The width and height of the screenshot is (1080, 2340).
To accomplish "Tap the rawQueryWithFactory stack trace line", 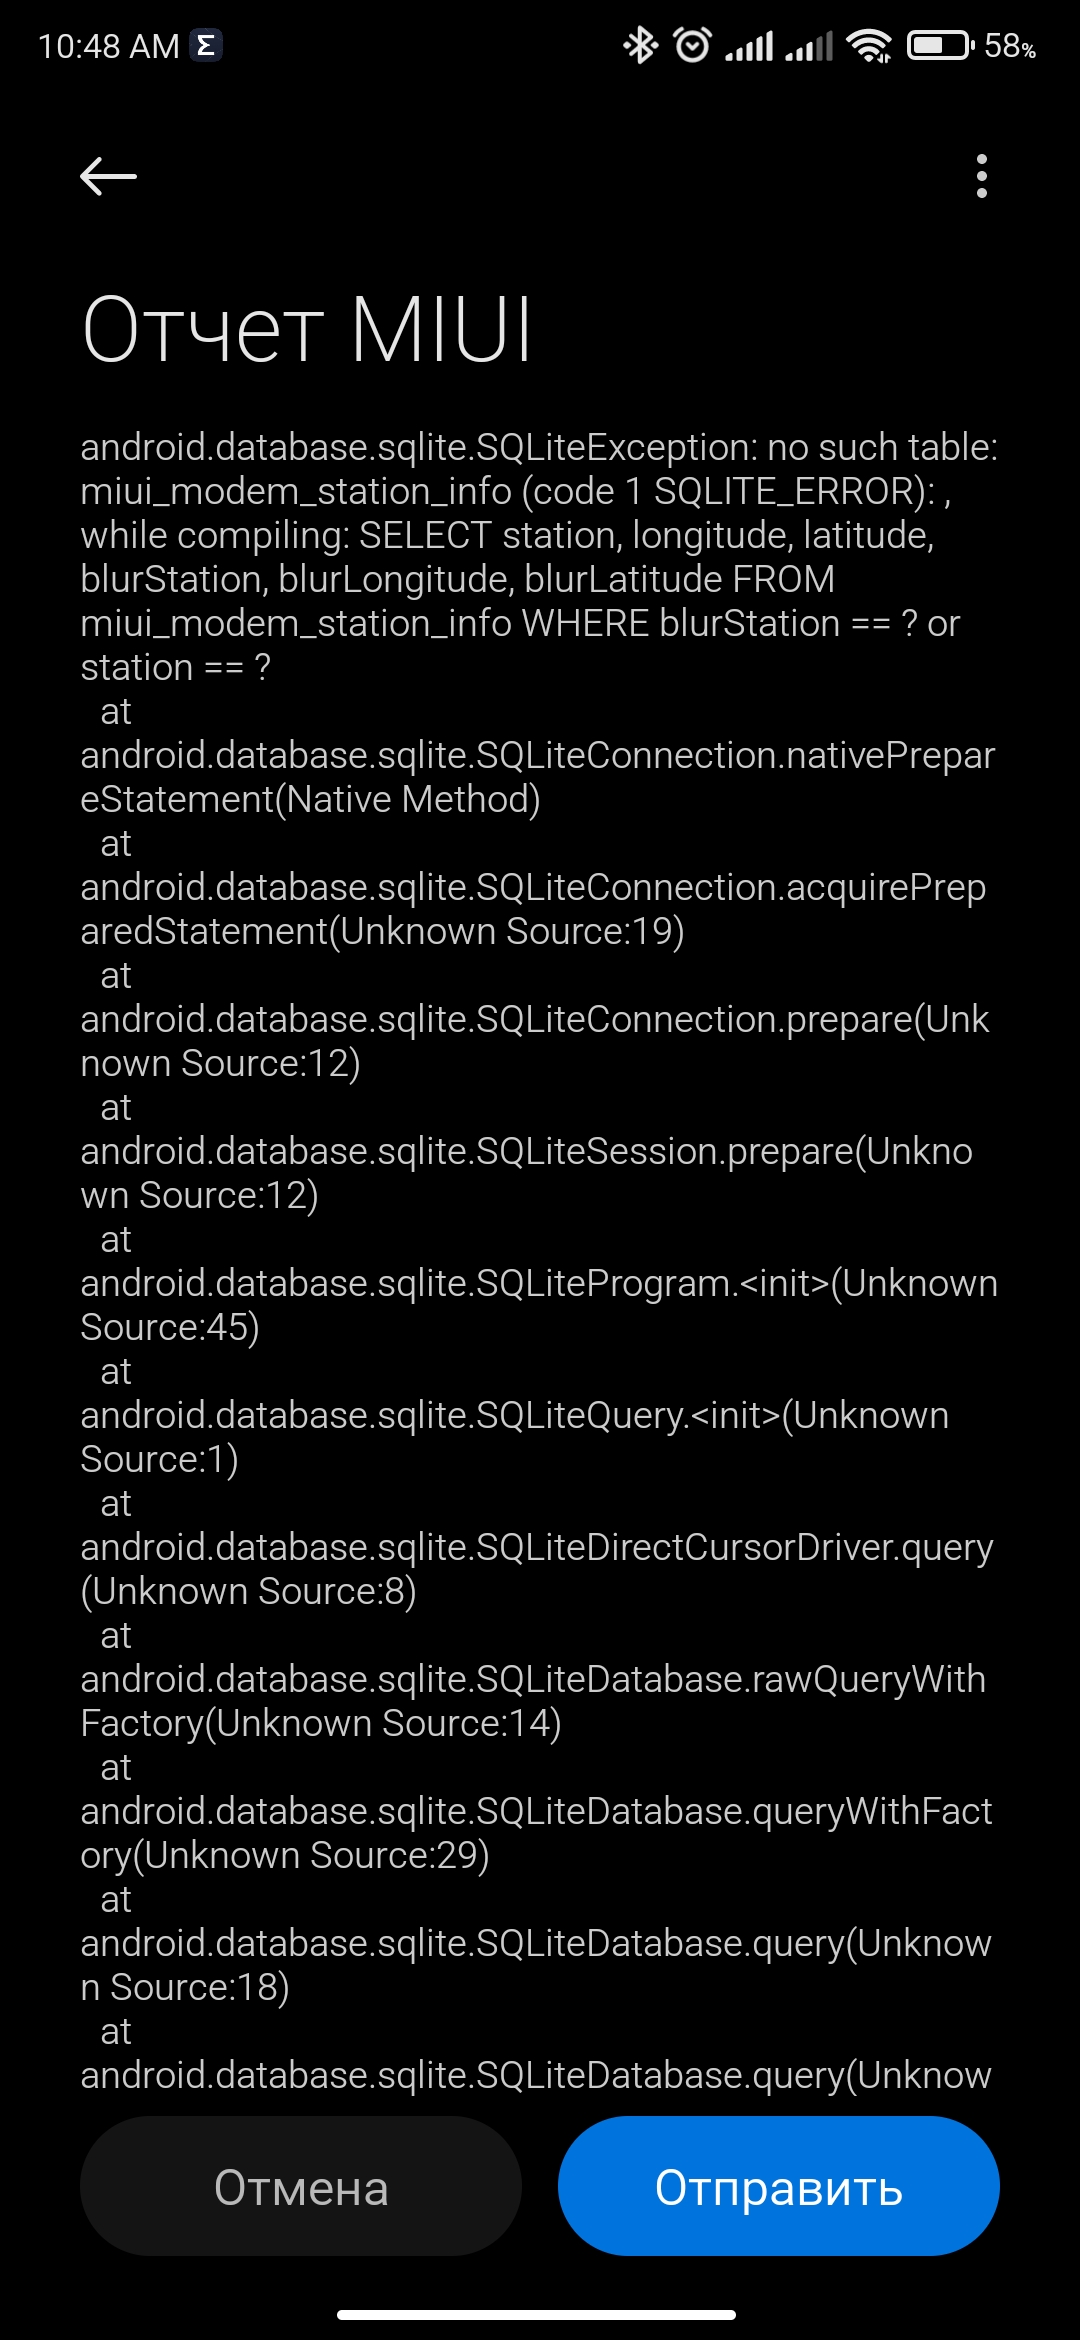I will [533, 1701].
